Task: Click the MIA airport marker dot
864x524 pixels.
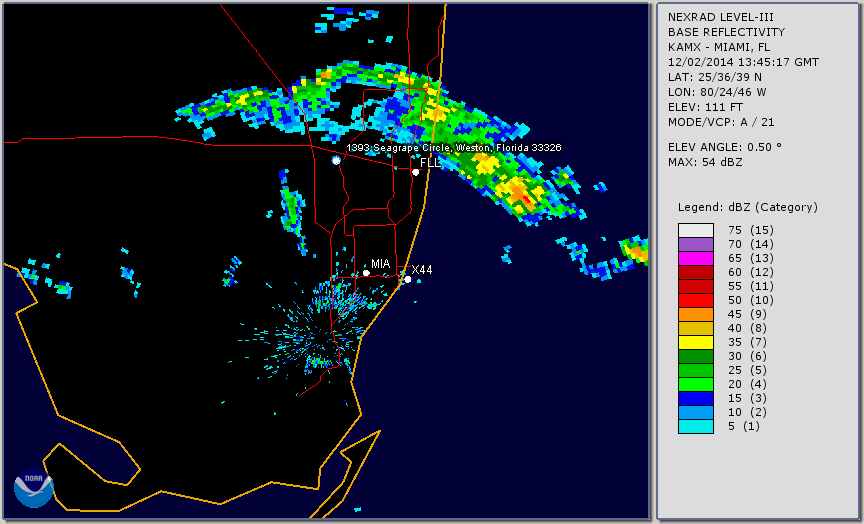Action: 366,273
